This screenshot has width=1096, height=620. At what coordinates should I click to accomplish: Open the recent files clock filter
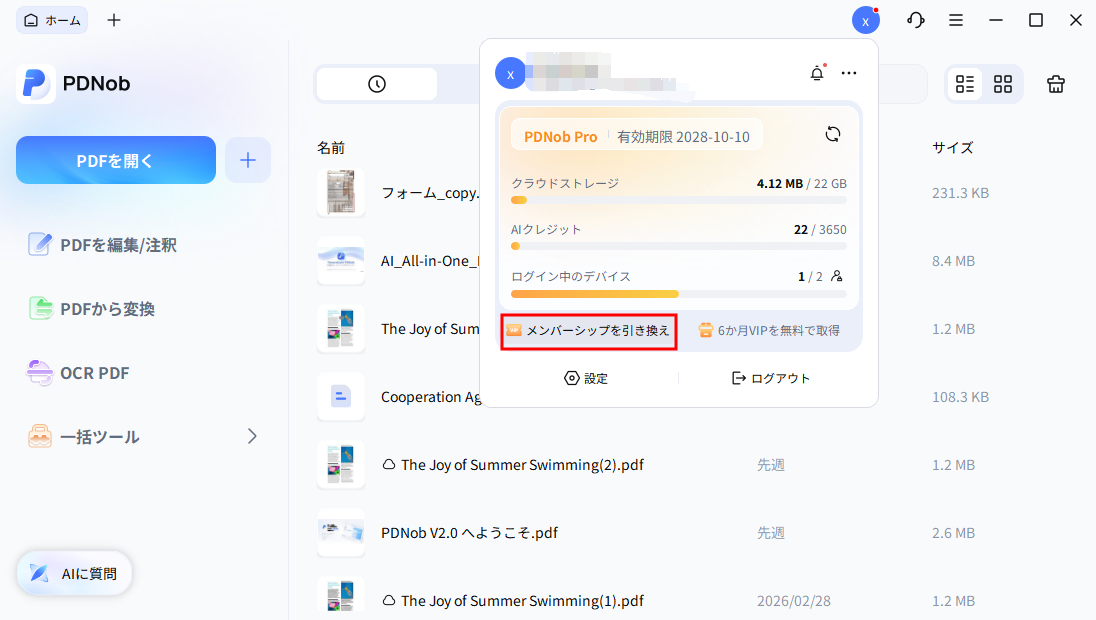point(376,84)
